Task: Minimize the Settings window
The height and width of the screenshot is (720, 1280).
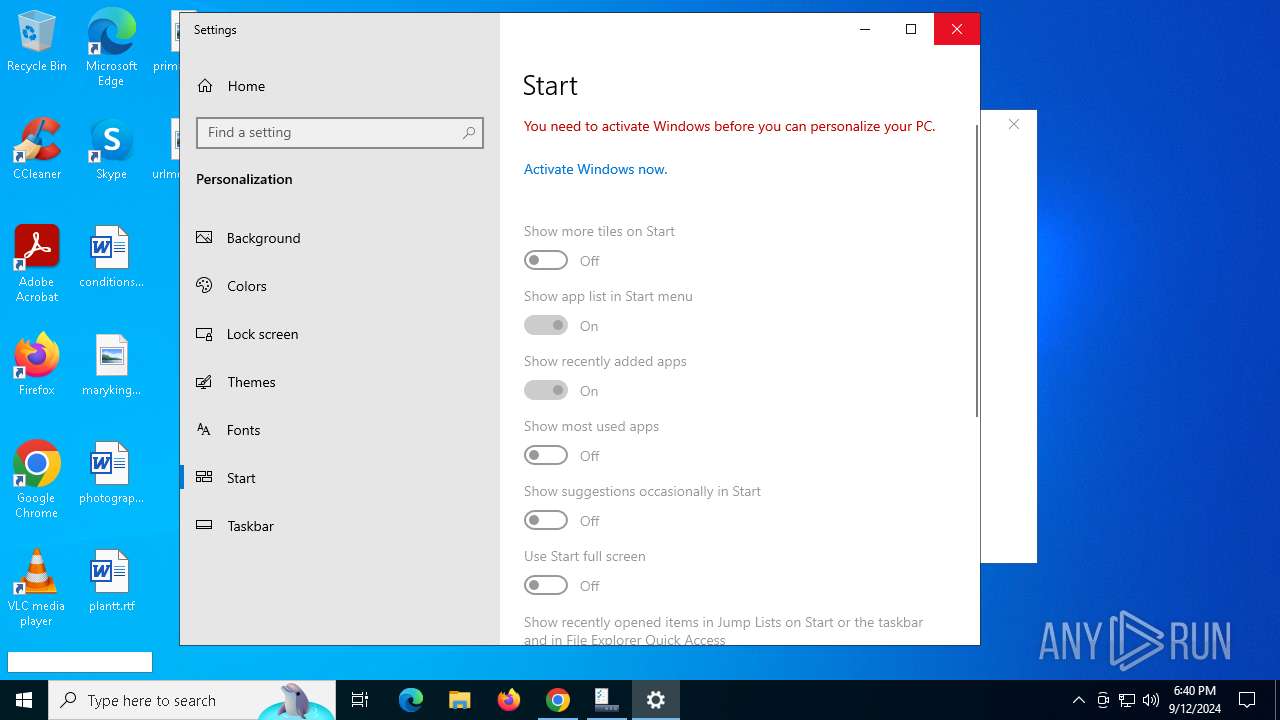Action: point(865,29)
